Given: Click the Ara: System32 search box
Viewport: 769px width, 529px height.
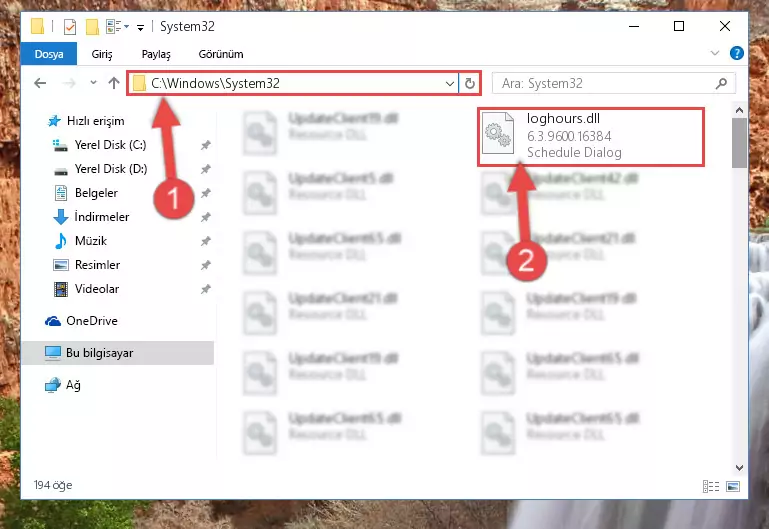Looking at the screenshot, I should pos(614,83).
